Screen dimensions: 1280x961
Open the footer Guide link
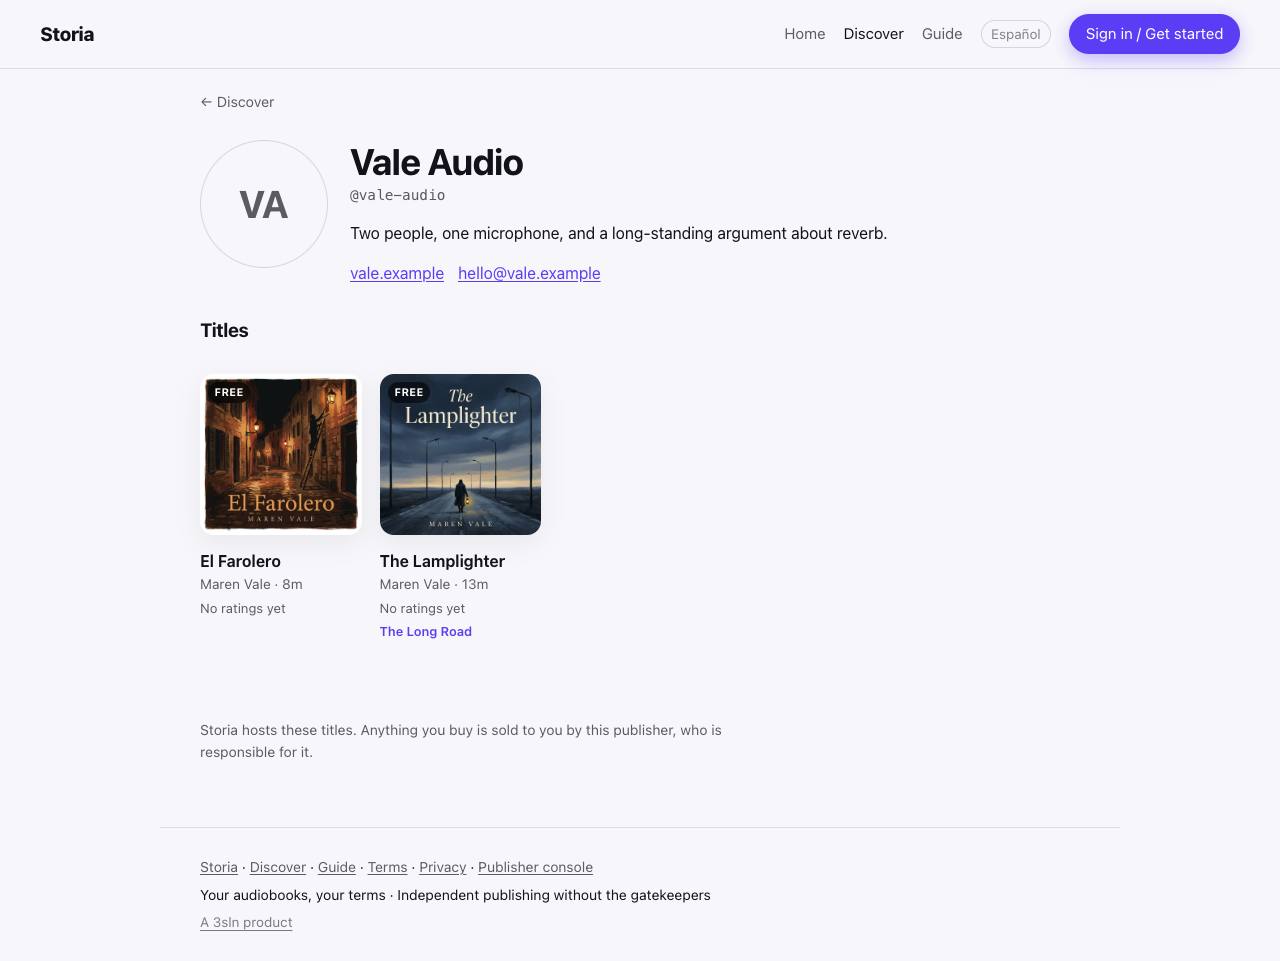pos(337,867)
